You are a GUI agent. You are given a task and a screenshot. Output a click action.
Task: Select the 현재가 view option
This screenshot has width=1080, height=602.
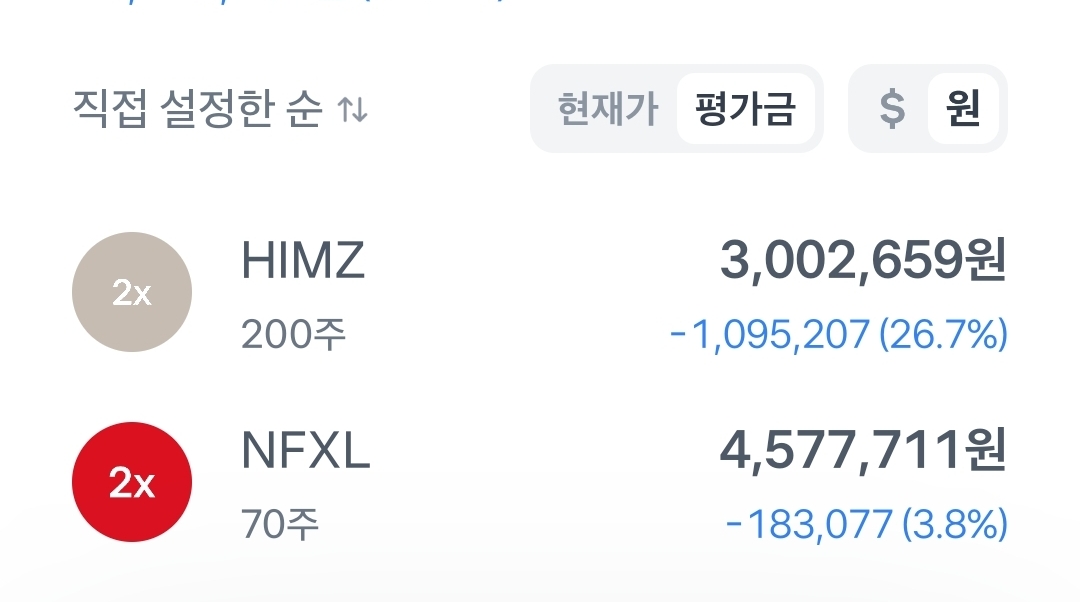(x=608, y=109)
